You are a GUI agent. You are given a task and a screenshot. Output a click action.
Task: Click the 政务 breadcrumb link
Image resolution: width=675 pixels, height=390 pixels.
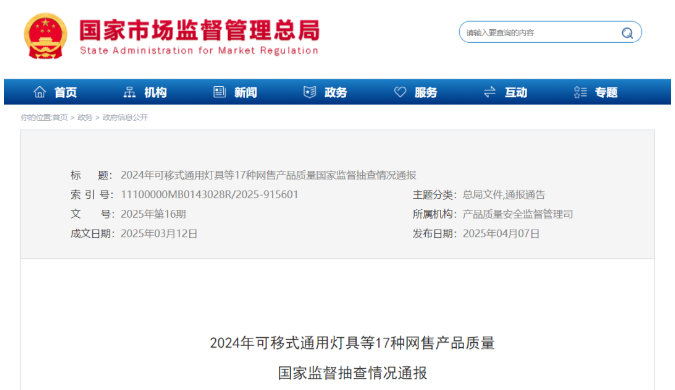pos(85,118)
